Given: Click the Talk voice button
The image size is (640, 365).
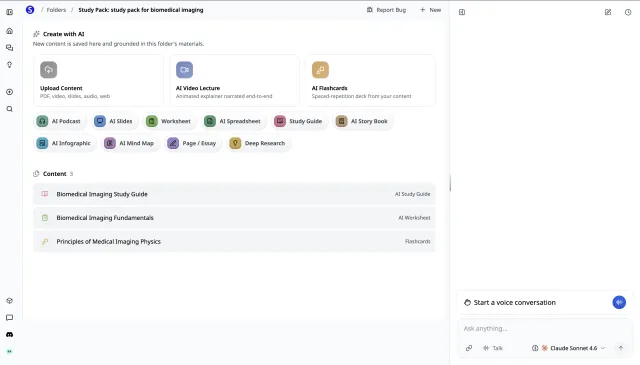Looking at the screenshot, I should click(493, 348).
